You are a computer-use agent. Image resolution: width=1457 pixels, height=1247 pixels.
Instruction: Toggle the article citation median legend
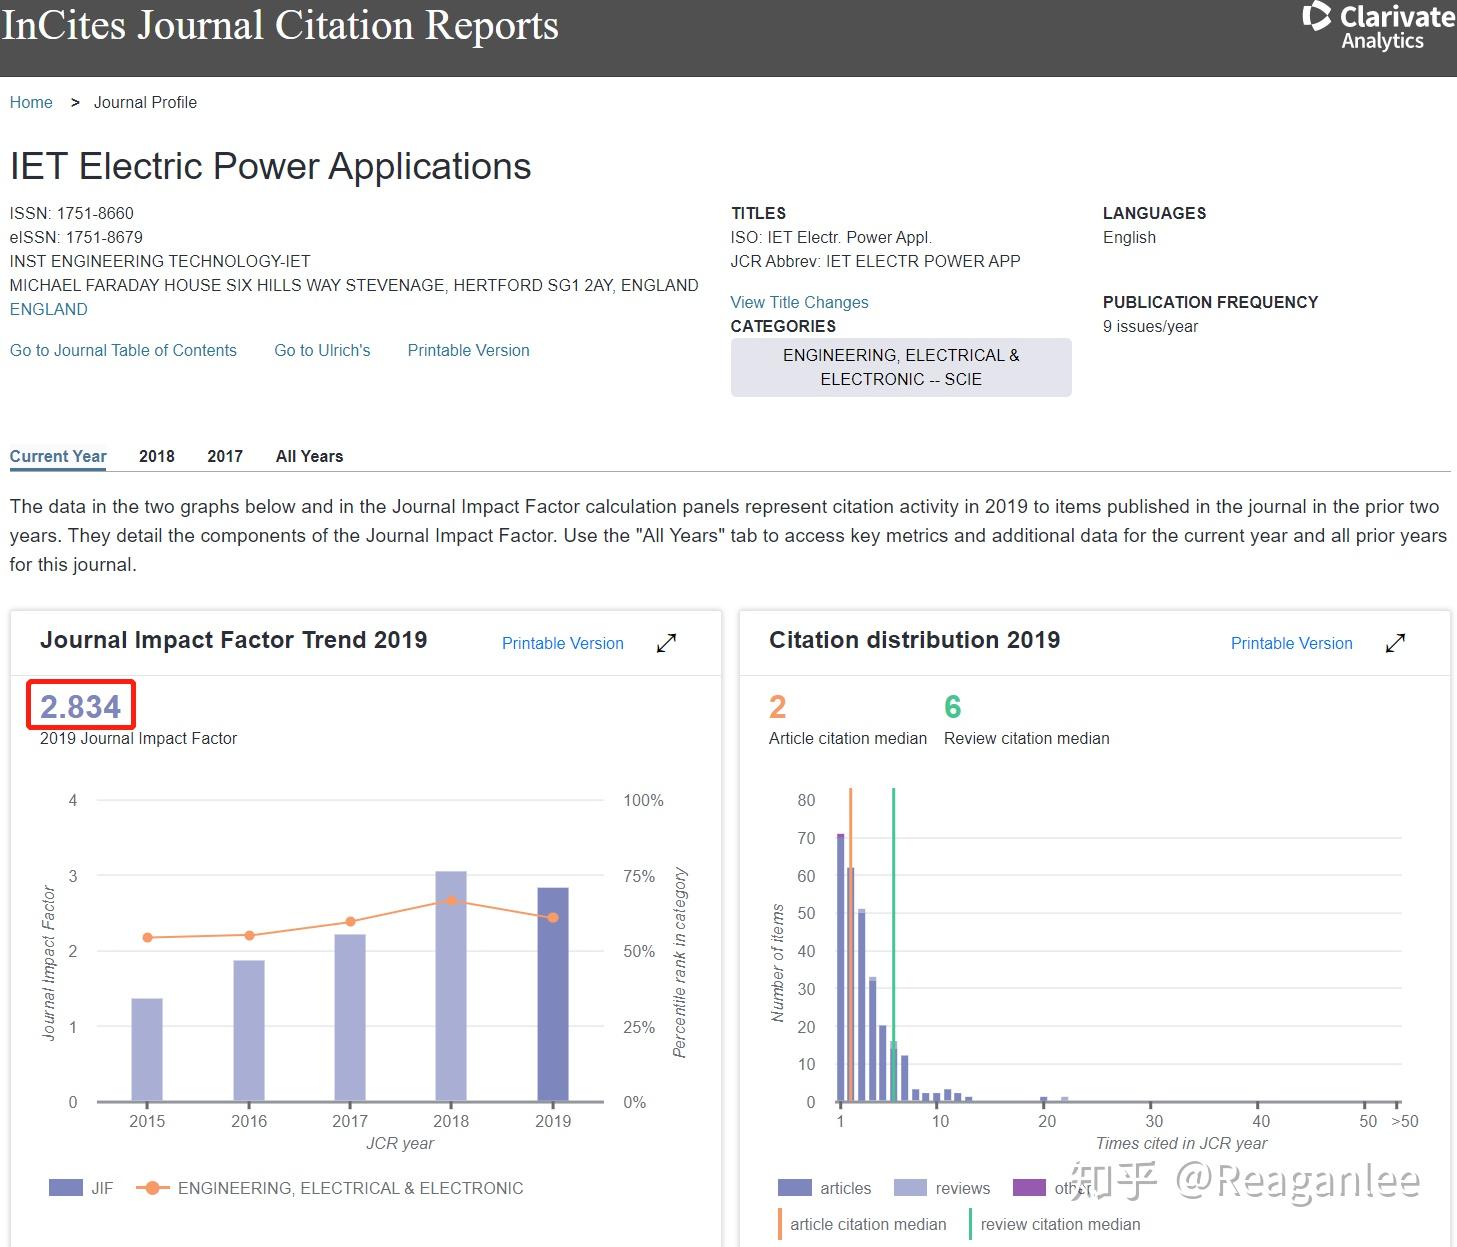[x=861, y=1224]
